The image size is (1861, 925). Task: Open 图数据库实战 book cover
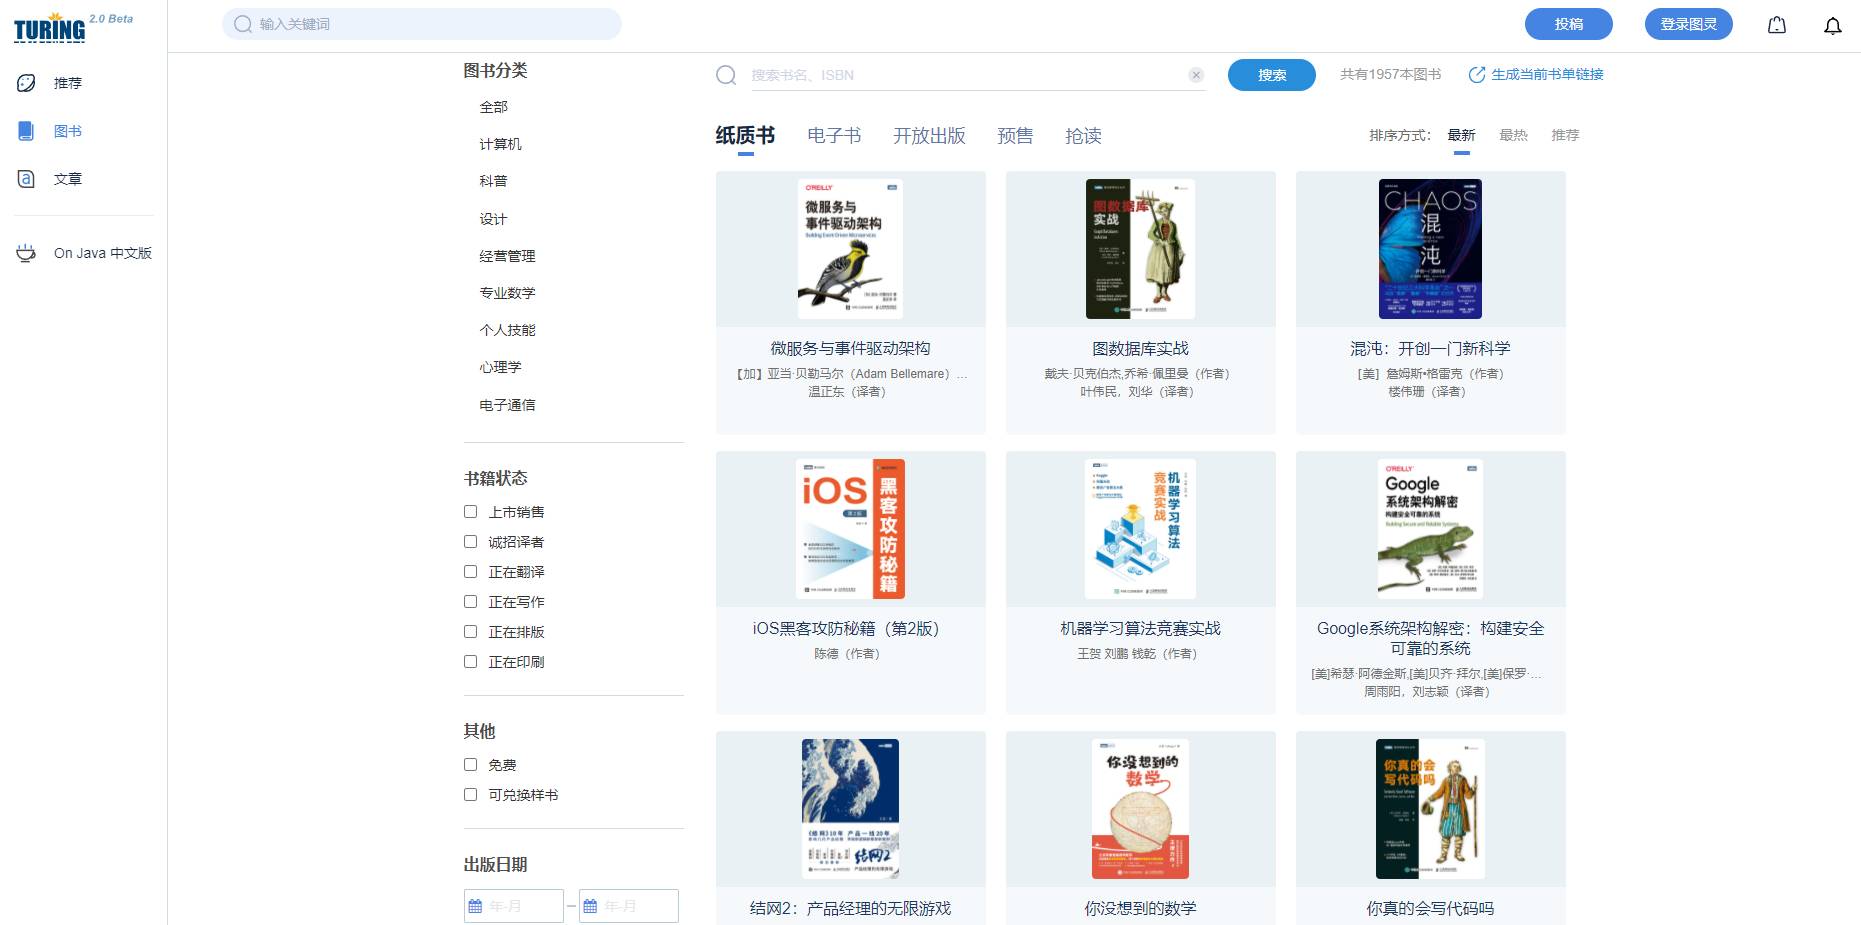[x=1140, y=249]
